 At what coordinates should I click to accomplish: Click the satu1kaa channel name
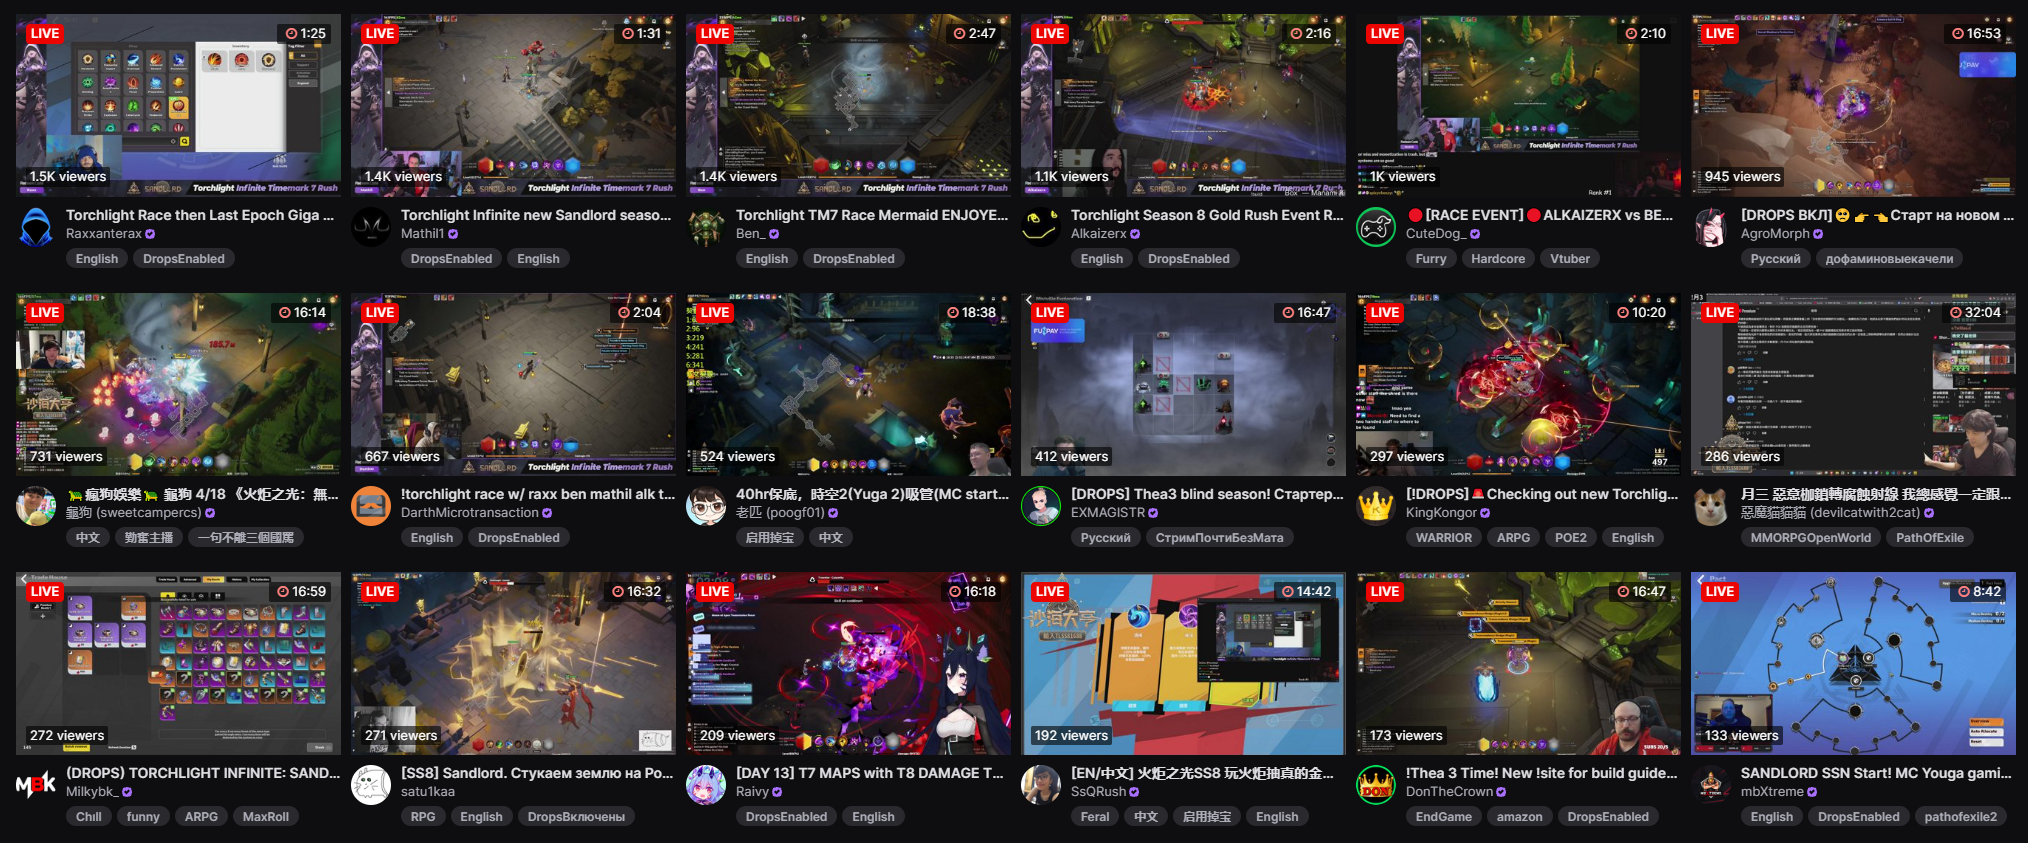coord(428,791)
